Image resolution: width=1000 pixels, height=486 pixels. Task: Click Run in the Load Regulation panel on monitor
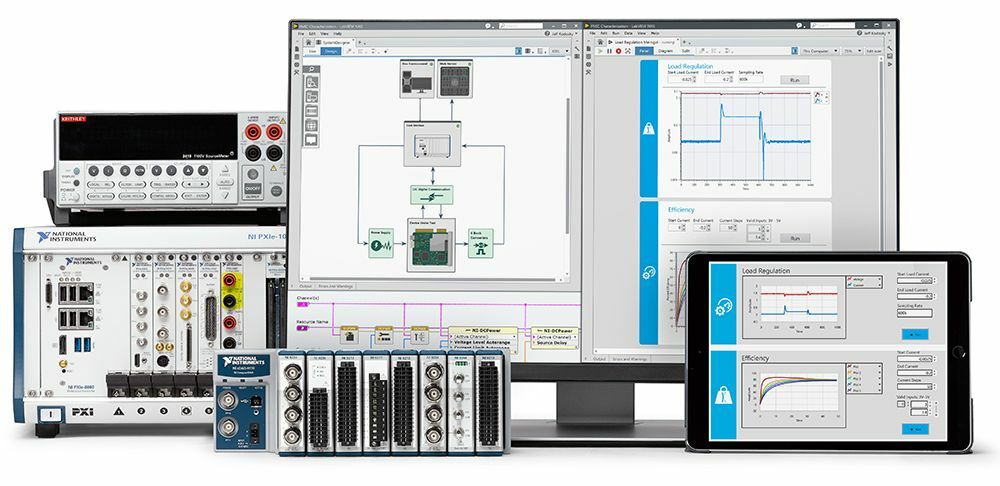click(x=795, y=79)
